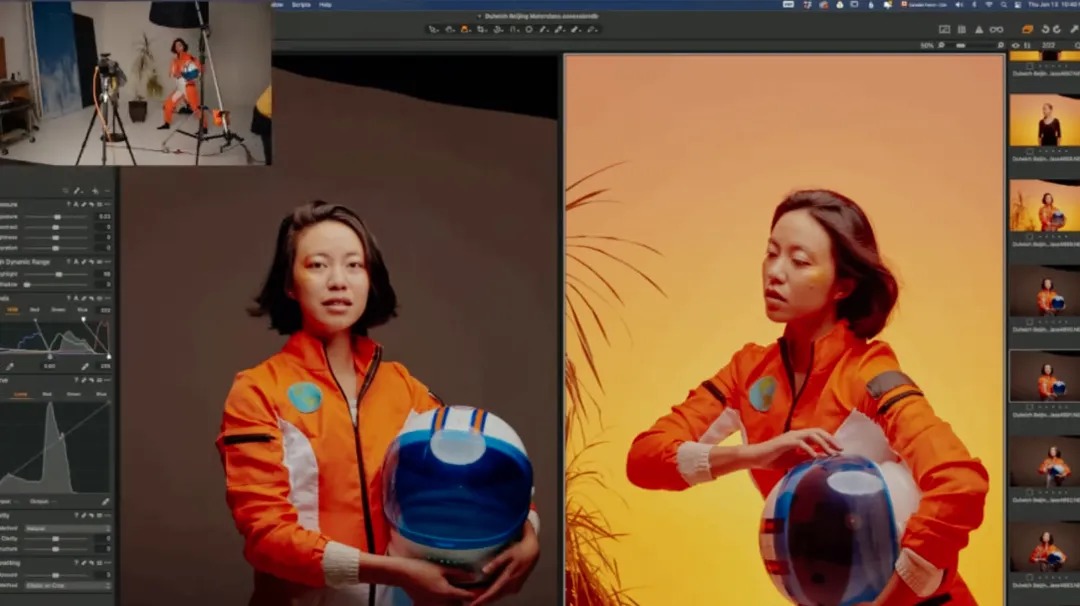Click the Clarity slider handle
Screen dimensions: 1080x606
click(x=55, y=539)
